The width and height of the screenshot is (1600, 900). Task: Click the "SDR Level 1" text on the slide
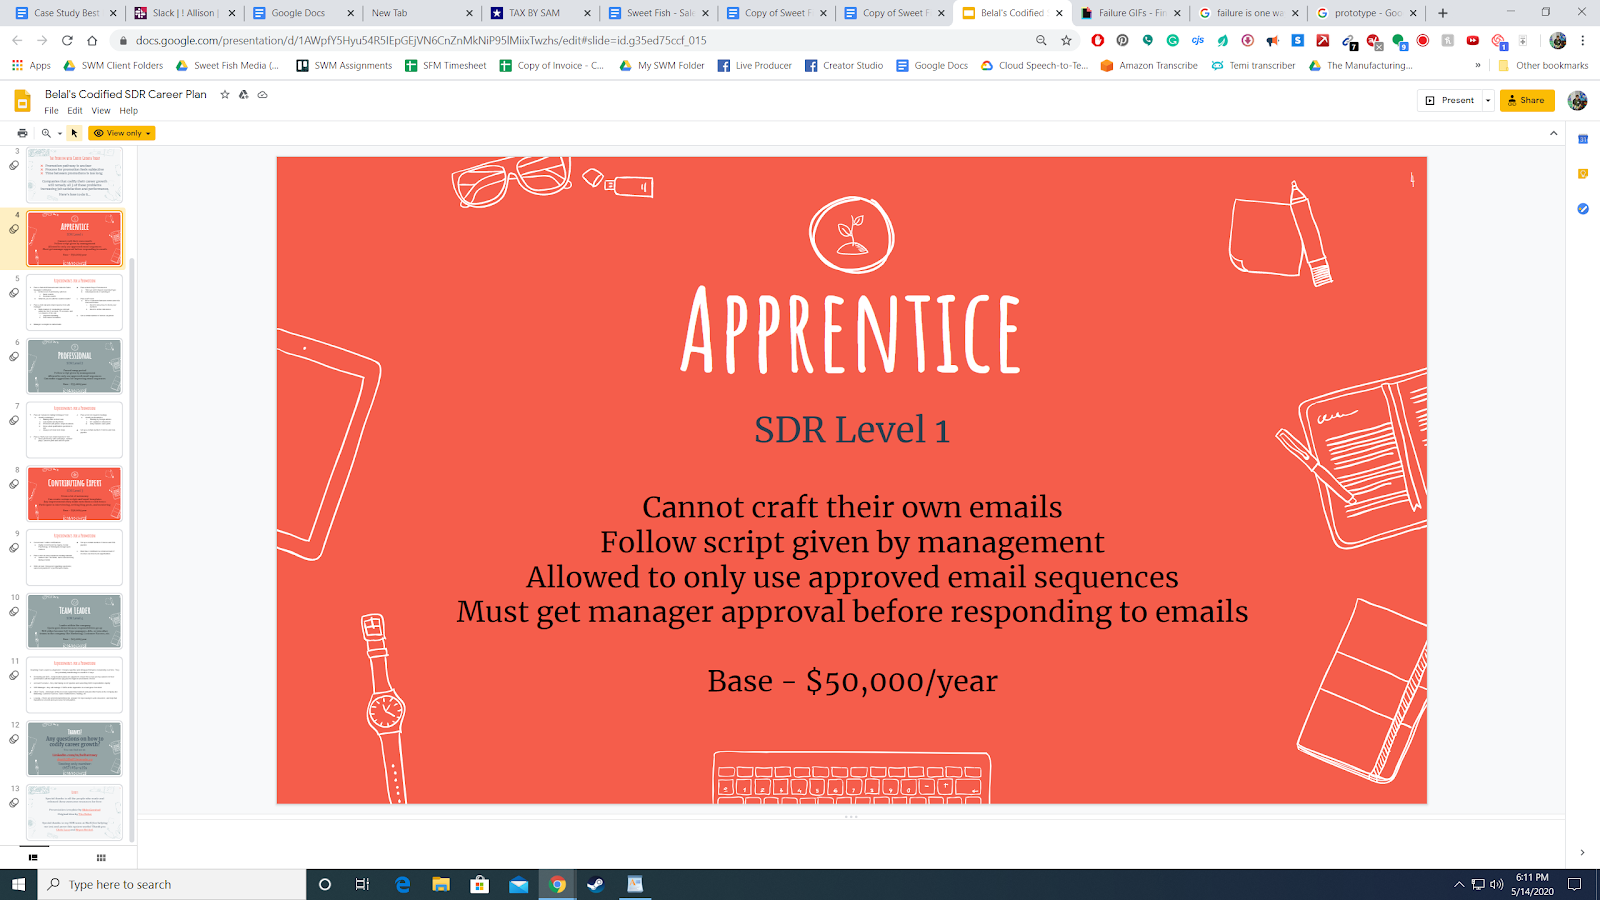(x=852, y=430)
